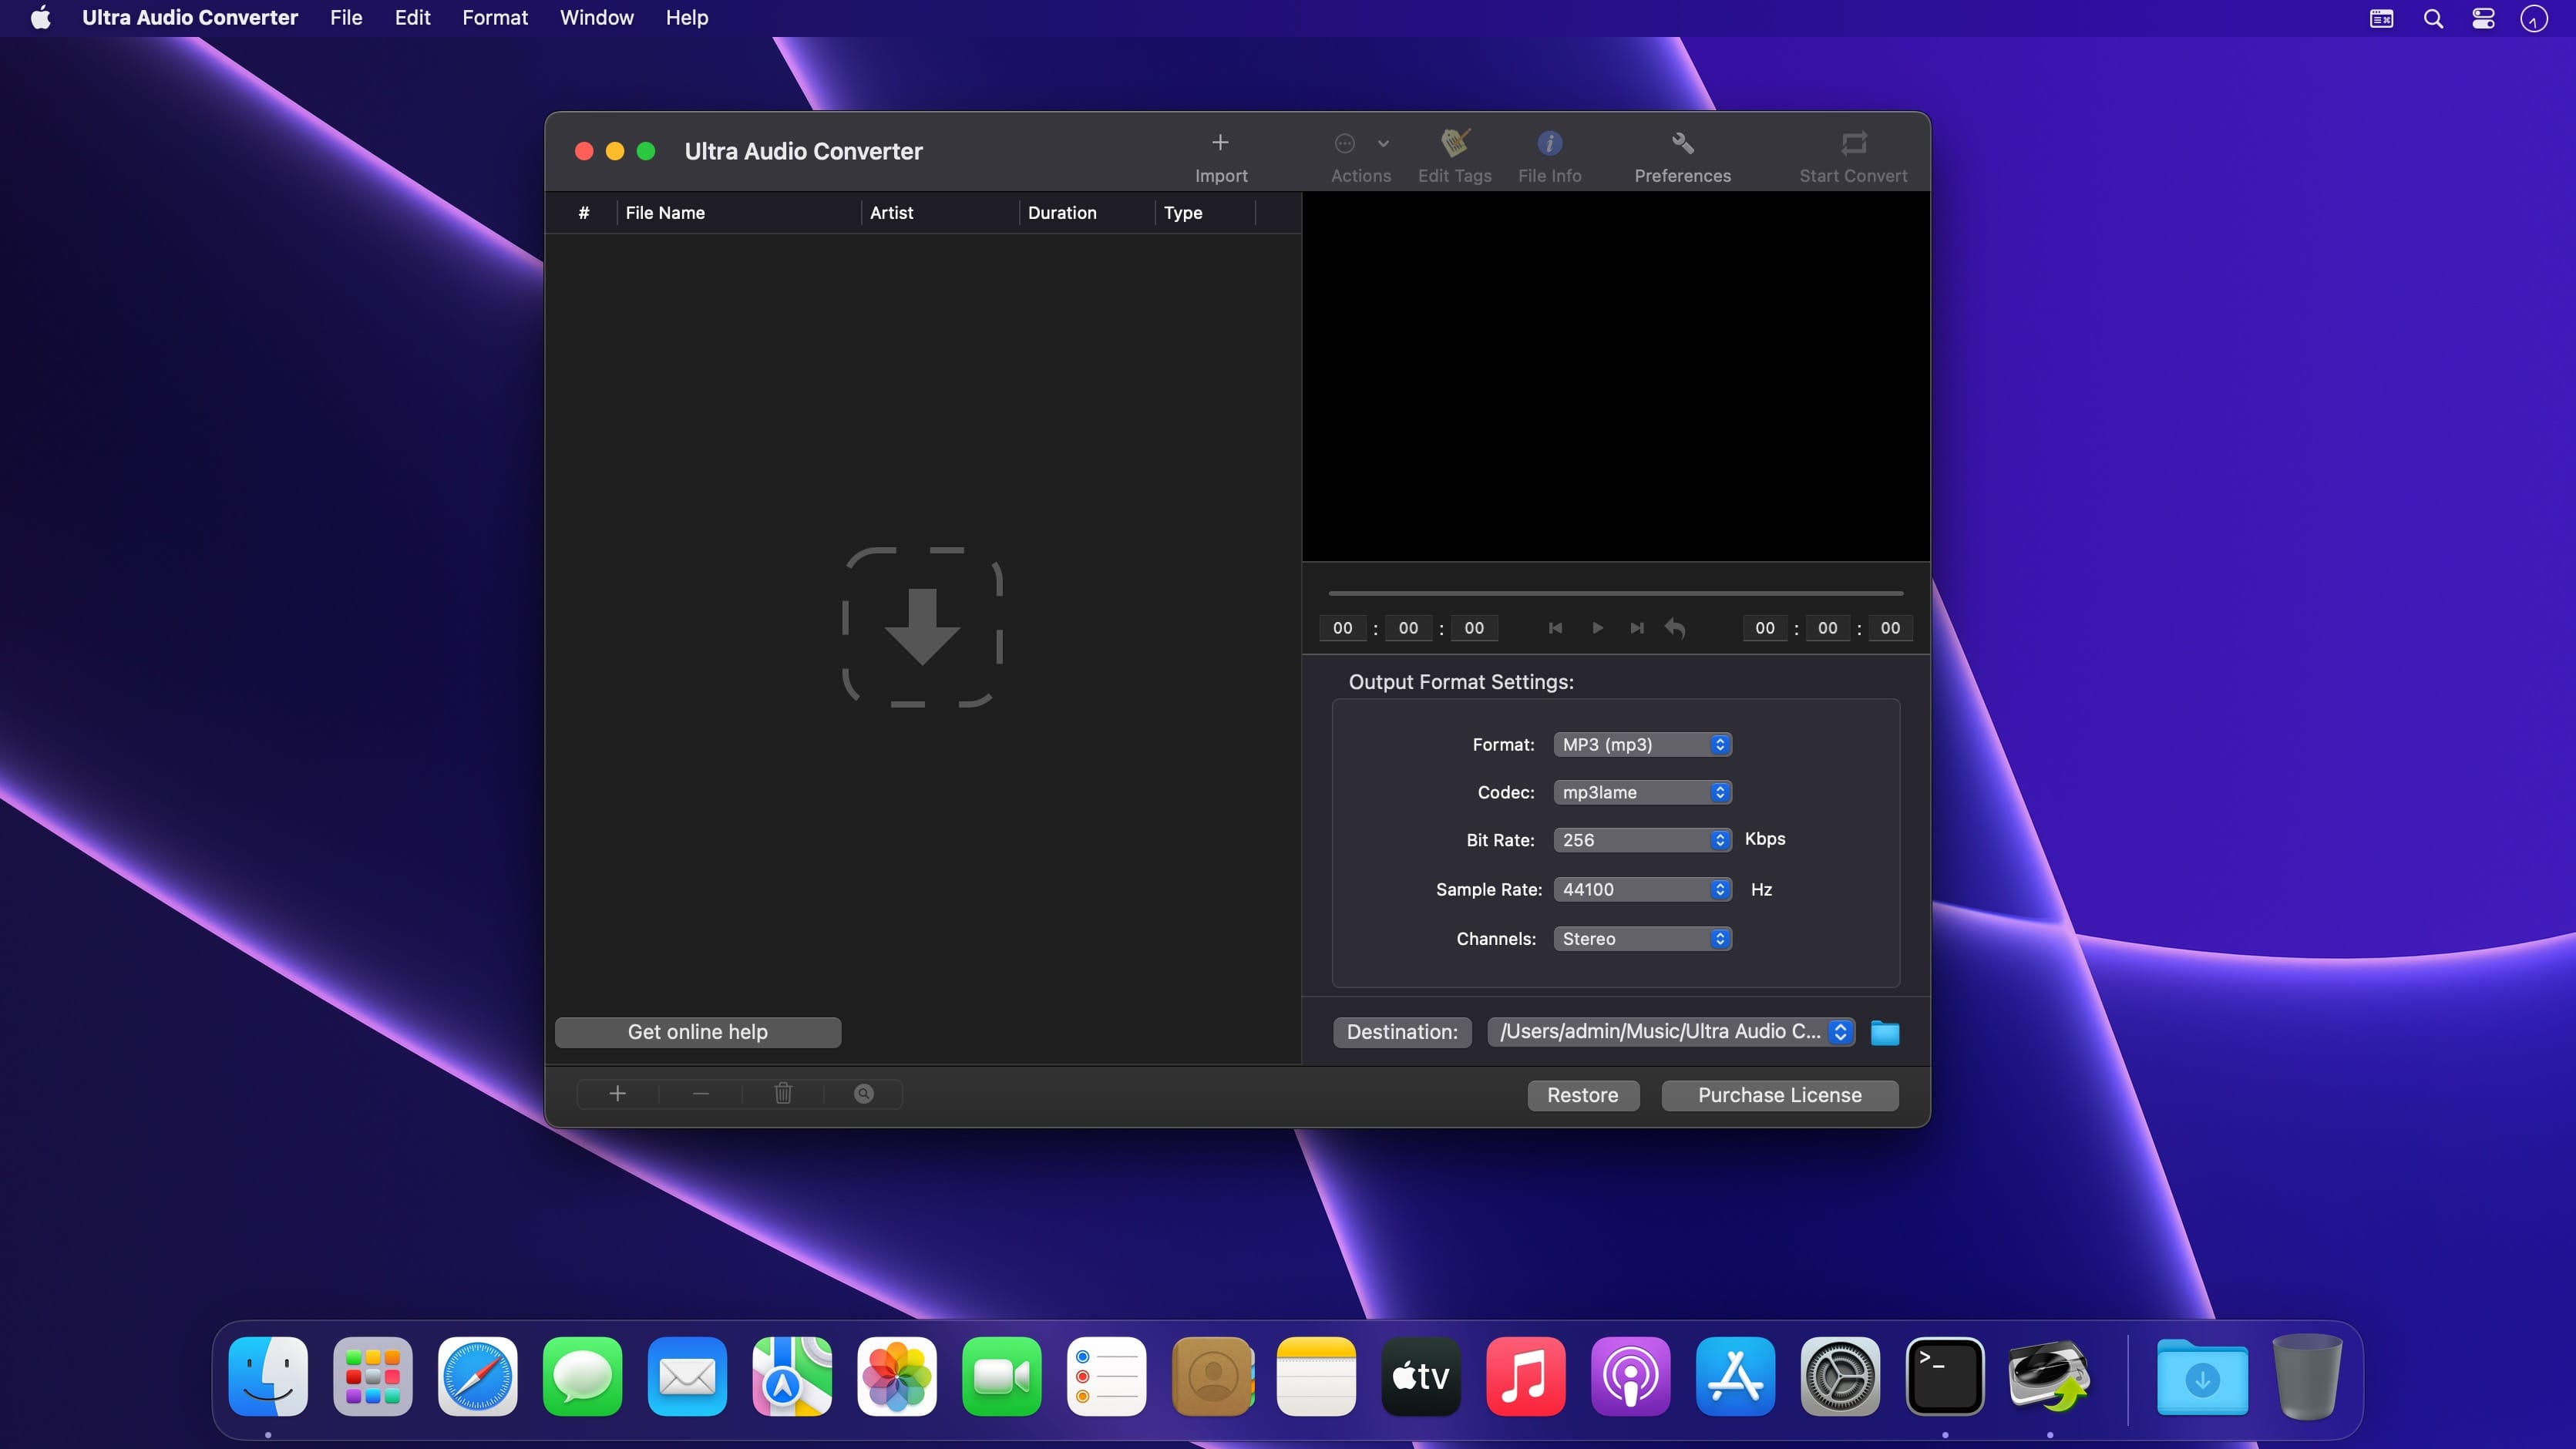This screenshot has width=2576, height=1449.
Task: Open Terminal from the Dock
Action: (x=1945, y=1376)
